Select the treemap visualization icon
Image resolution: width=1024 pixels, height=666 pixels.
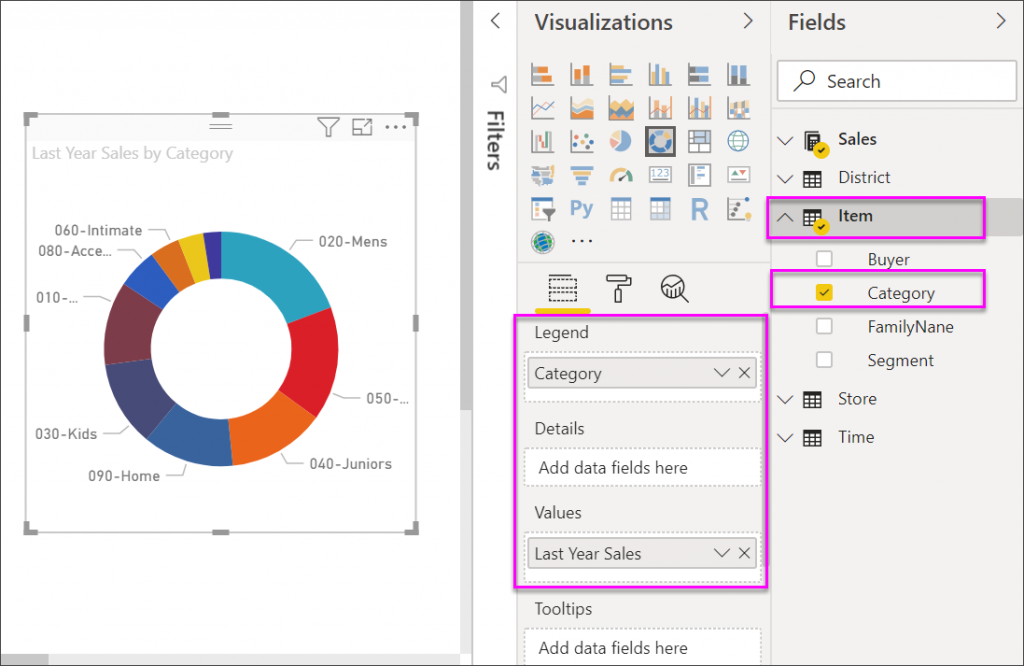coord(699,141)
